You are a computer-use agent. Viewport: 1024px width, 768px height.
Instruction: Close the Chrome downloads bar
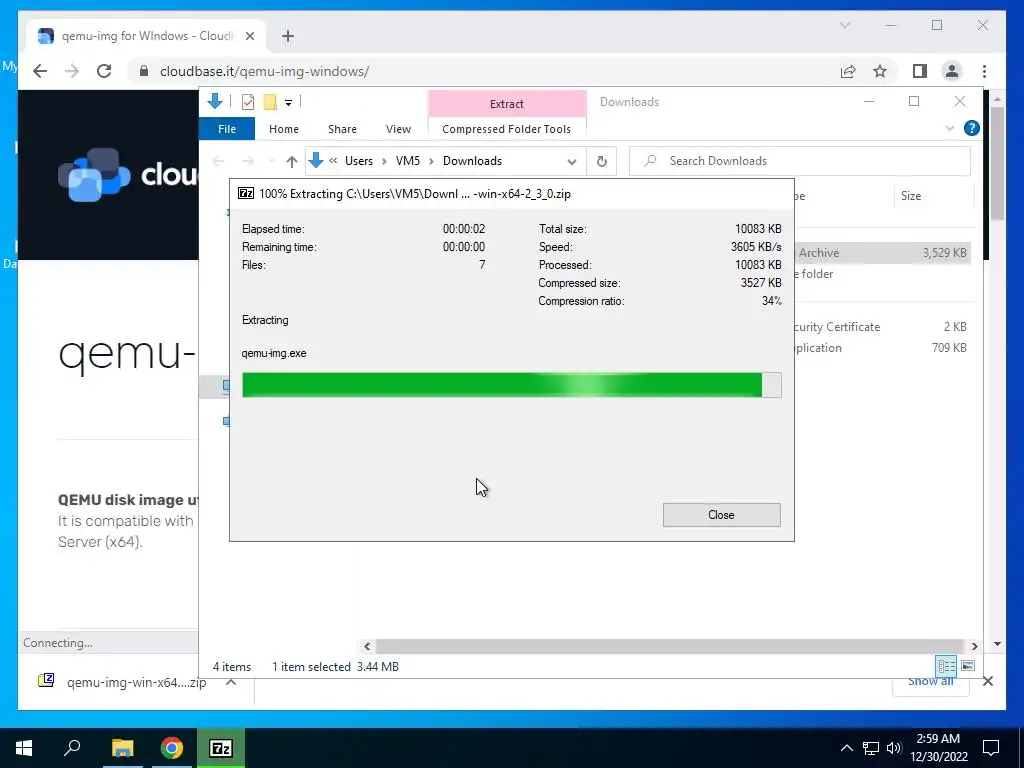(988, 681)
